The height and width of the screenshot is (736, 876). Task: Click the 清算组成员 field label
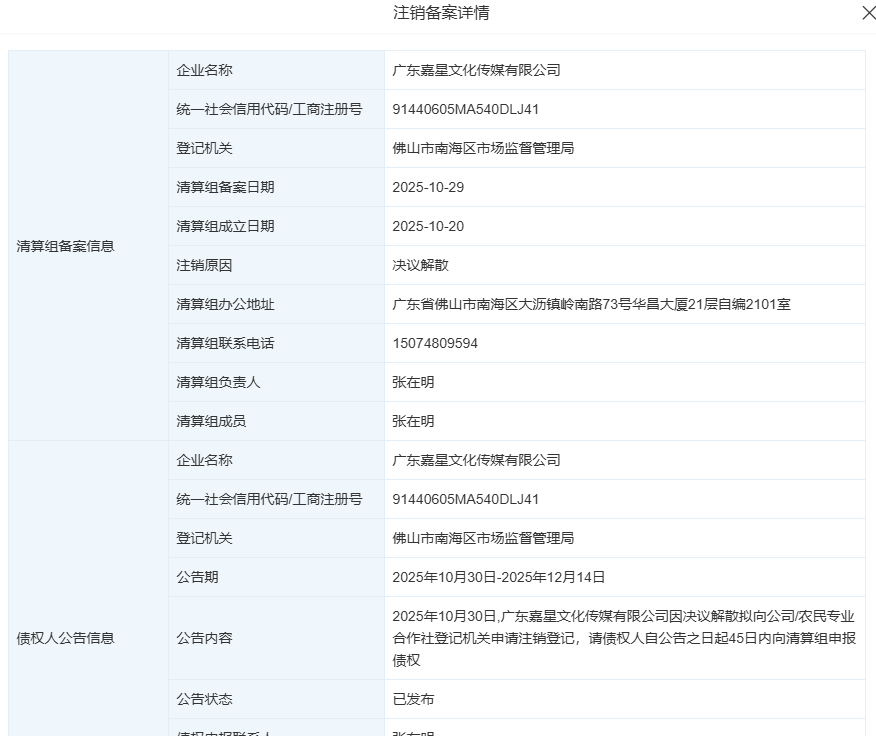[x=211, y=421]
